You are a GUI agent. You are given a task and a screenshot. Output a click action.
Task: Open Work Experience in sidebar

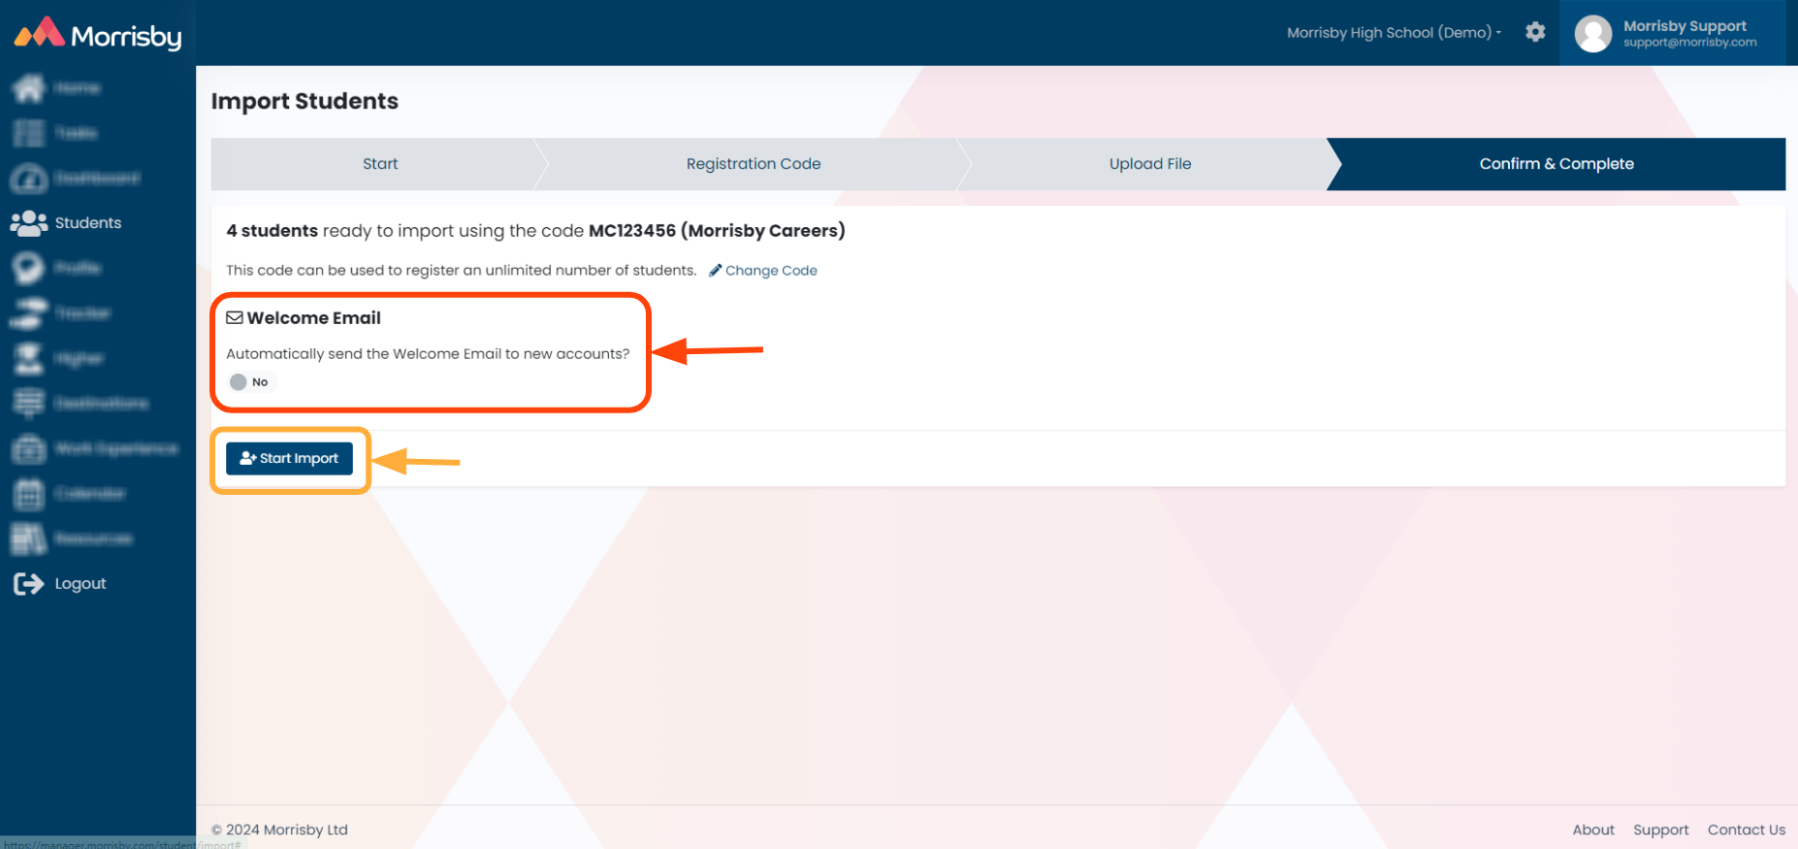tap(97, 449)
